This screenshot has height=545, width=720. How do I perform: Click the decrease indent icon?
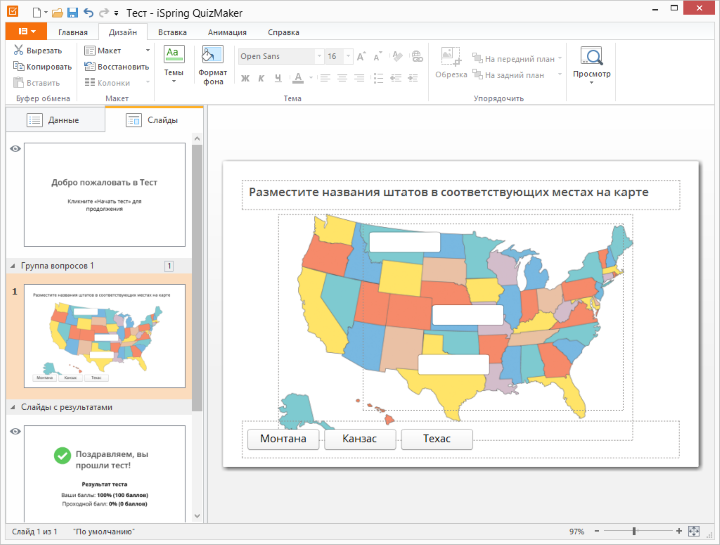pos(395,78)
